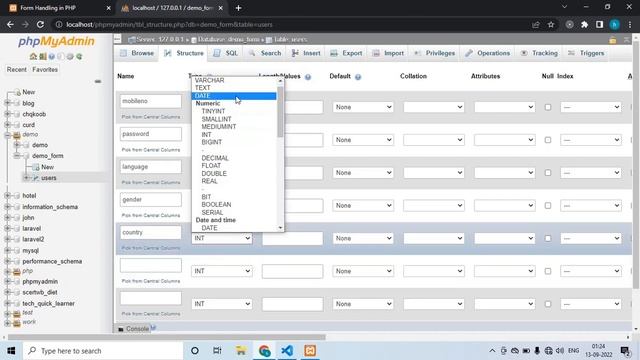
Task: Click the Length/Values field for country
Action: pos(292,238)
